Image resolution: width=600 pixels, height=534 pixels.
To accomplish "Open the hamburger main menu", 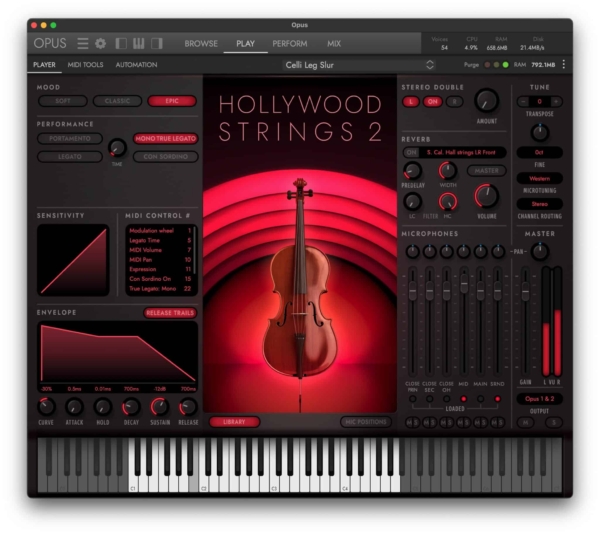I will point(82,44).
